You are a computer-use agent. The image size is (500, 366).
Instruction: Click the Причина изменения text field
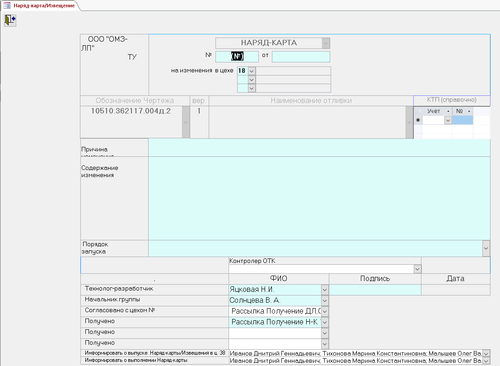(319, 148)
